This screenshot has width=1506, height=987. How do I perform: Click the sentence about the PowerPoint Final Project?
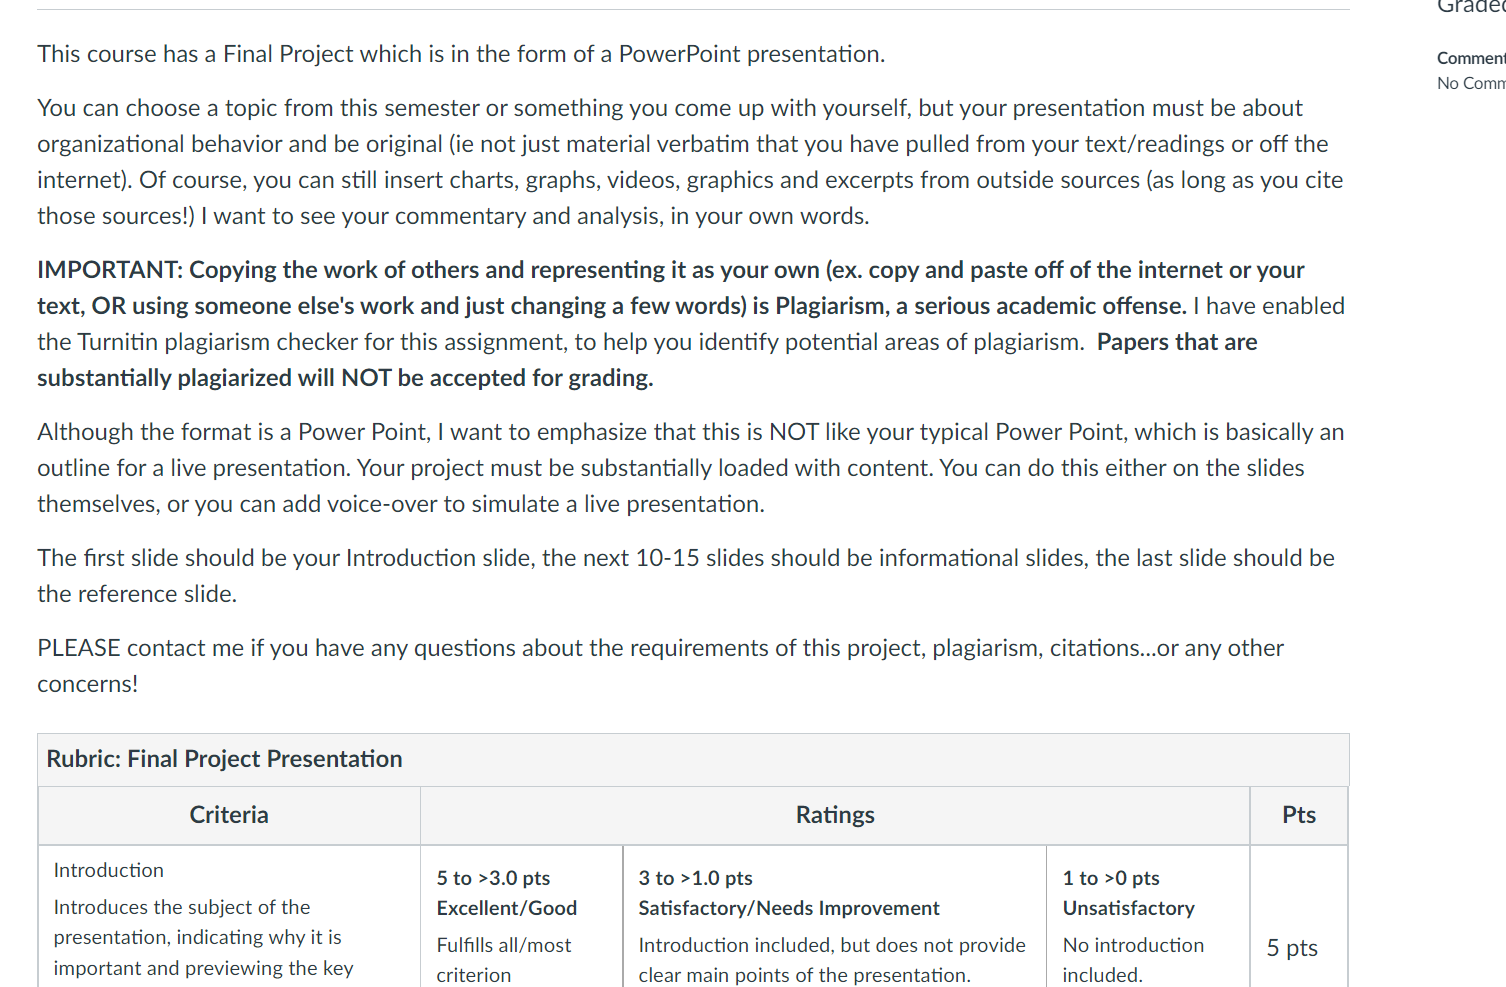[x=461, y=54]
